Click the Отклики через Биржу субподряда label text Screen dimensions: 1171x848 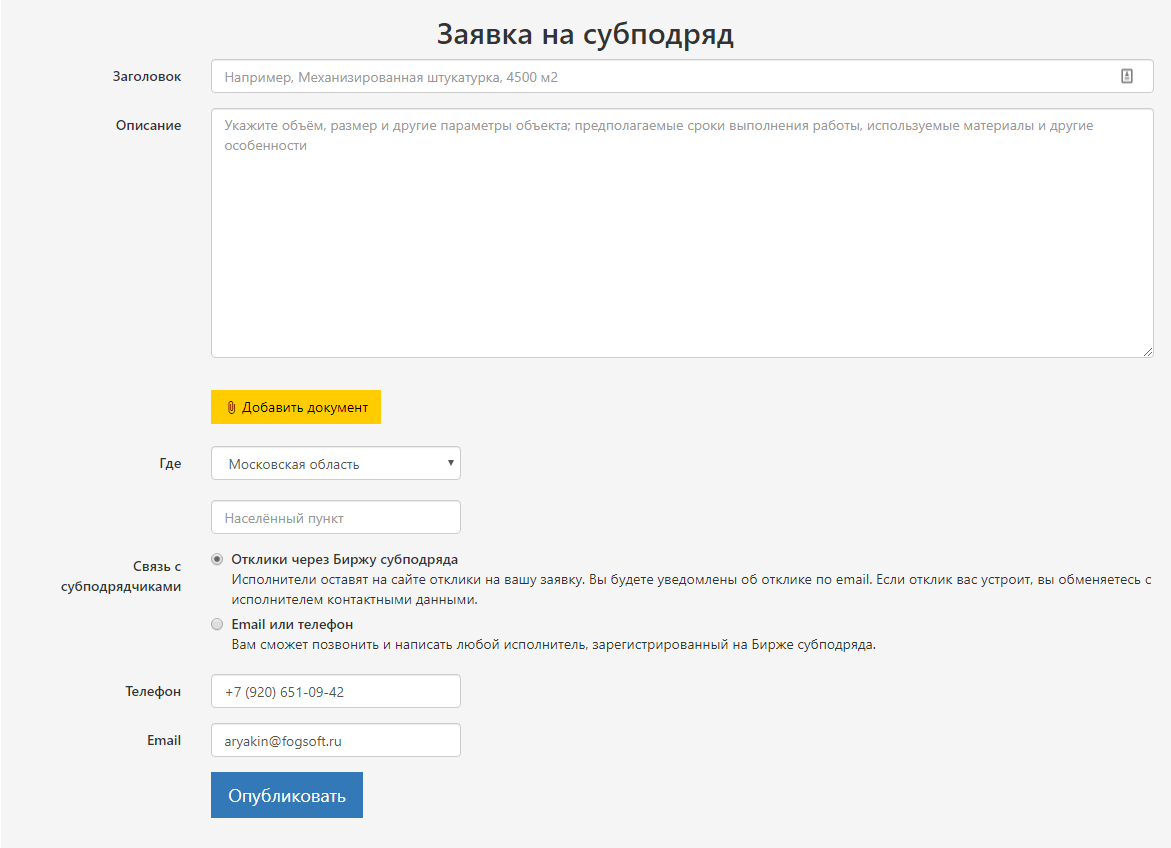[344, 560]
